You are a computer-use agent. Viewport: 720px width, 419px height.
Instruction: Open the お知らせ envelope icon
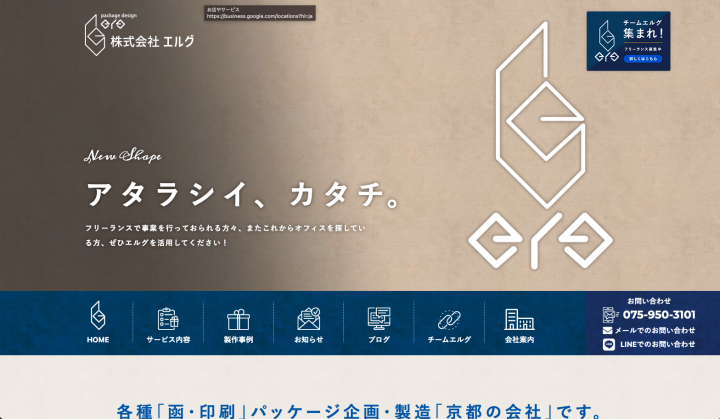click(309, 318)
